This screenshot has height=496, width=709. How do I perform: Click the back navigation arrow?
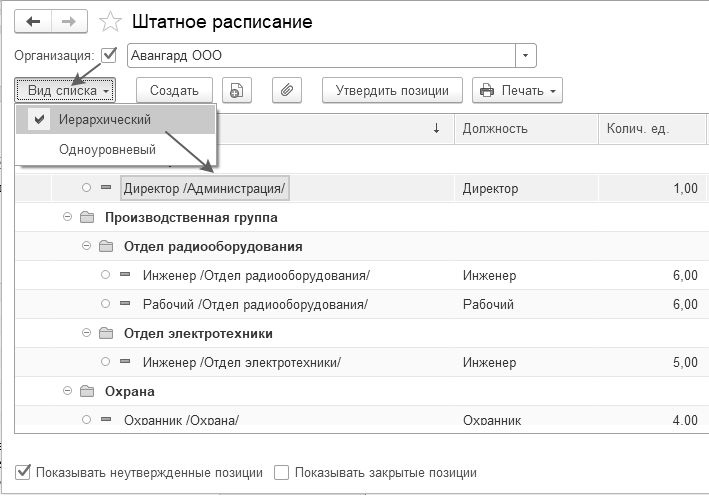(x=34, y=21)
